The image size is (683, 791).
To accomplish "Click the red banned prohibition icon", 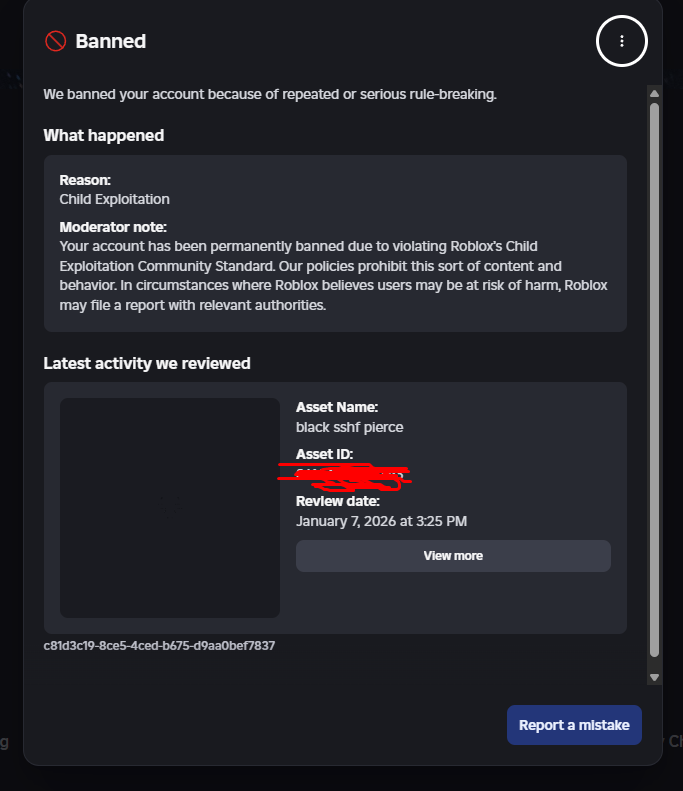I will [x=55, y=41].
